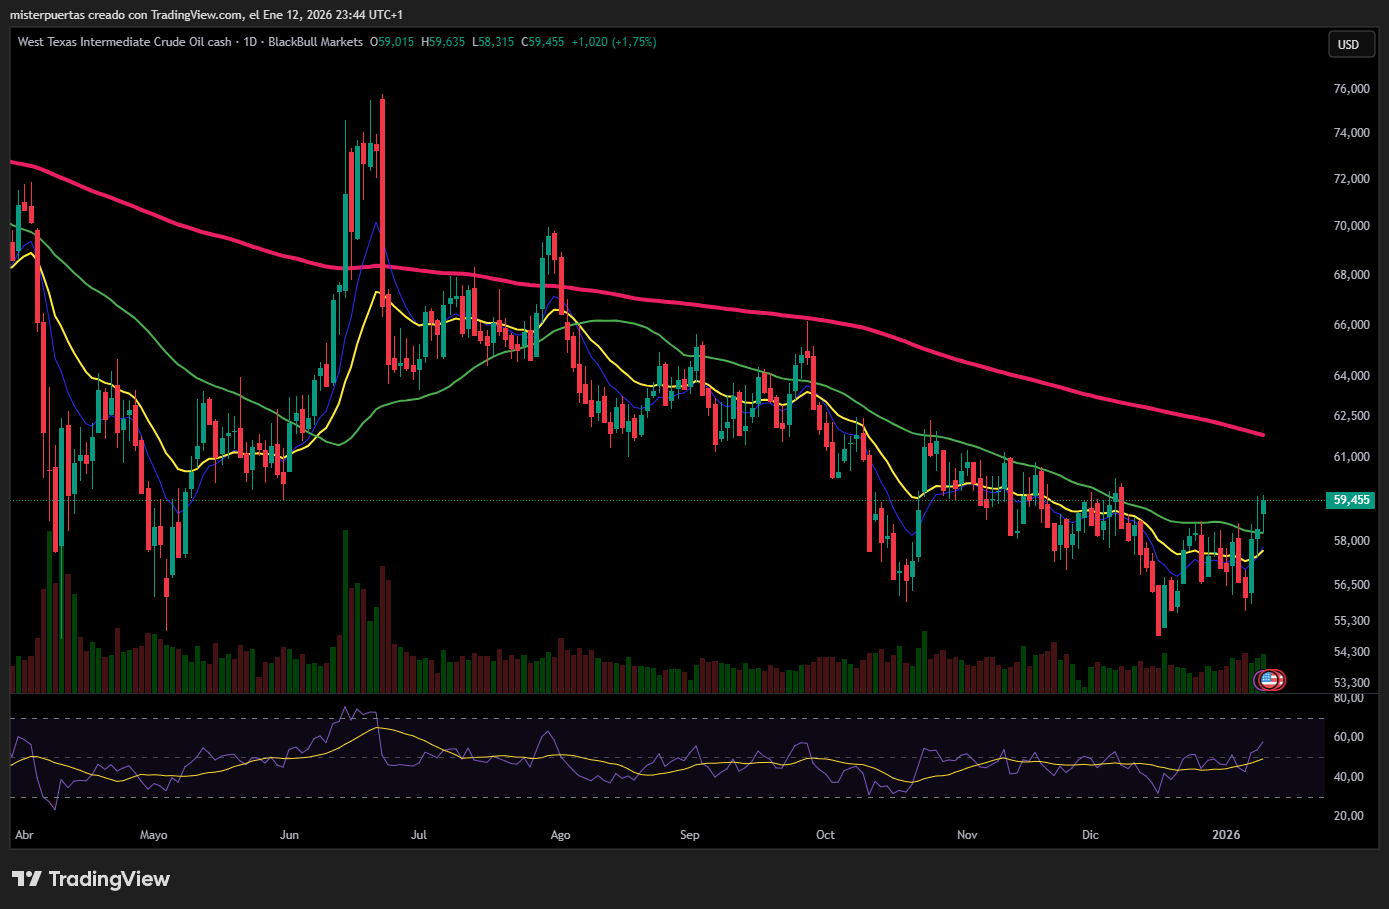Click the 76,000 price axis label
Viewport: 1389px width, 909px height.
click(1352, 89)
